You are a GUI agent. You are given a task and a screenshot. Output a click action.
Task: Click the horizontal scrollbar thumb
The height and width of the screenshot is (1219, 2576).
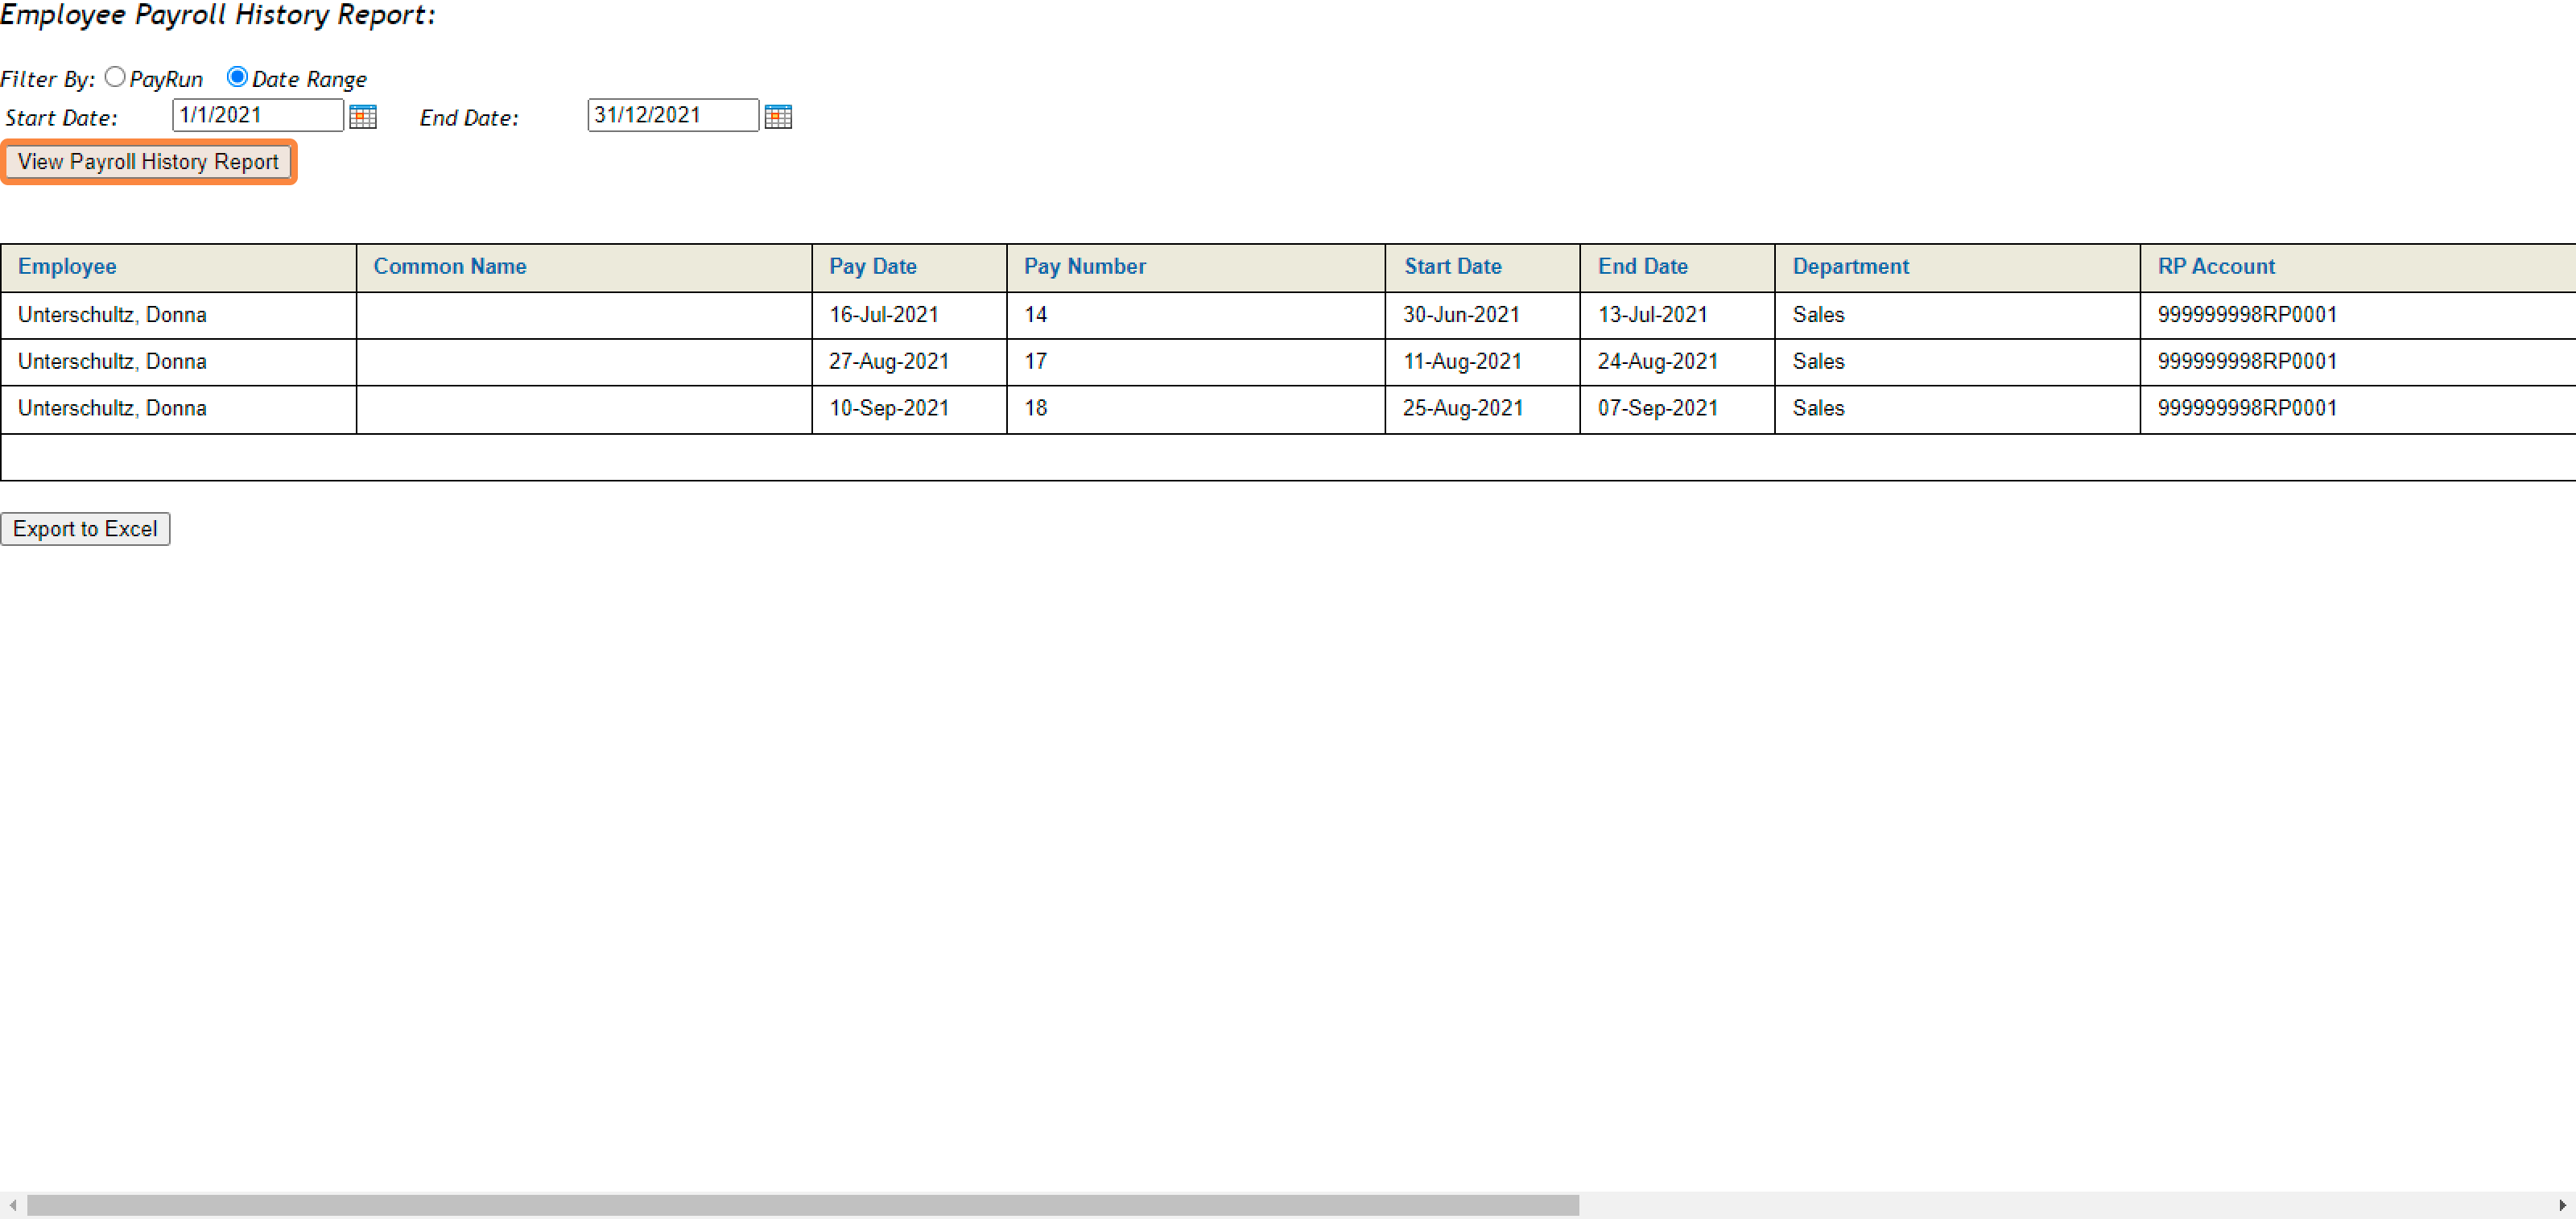pos(803,1205)
